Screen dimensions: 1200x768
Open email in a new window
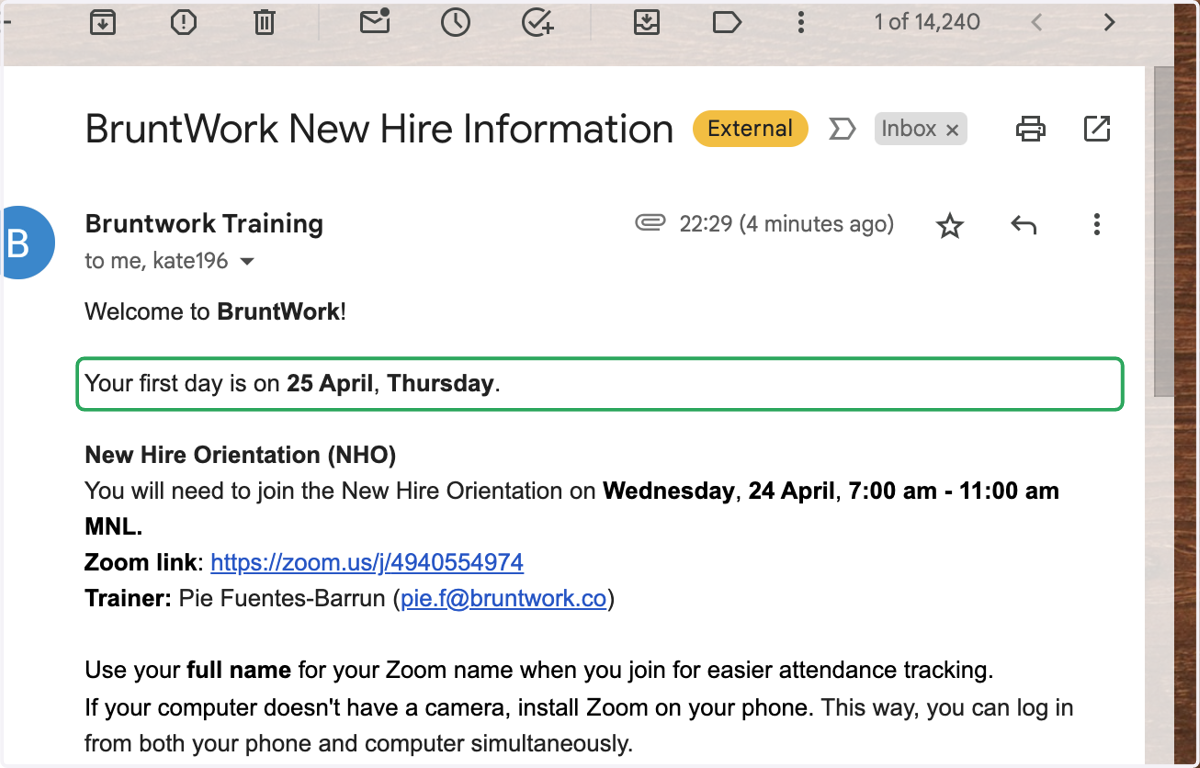click(x=1097, y=128)
